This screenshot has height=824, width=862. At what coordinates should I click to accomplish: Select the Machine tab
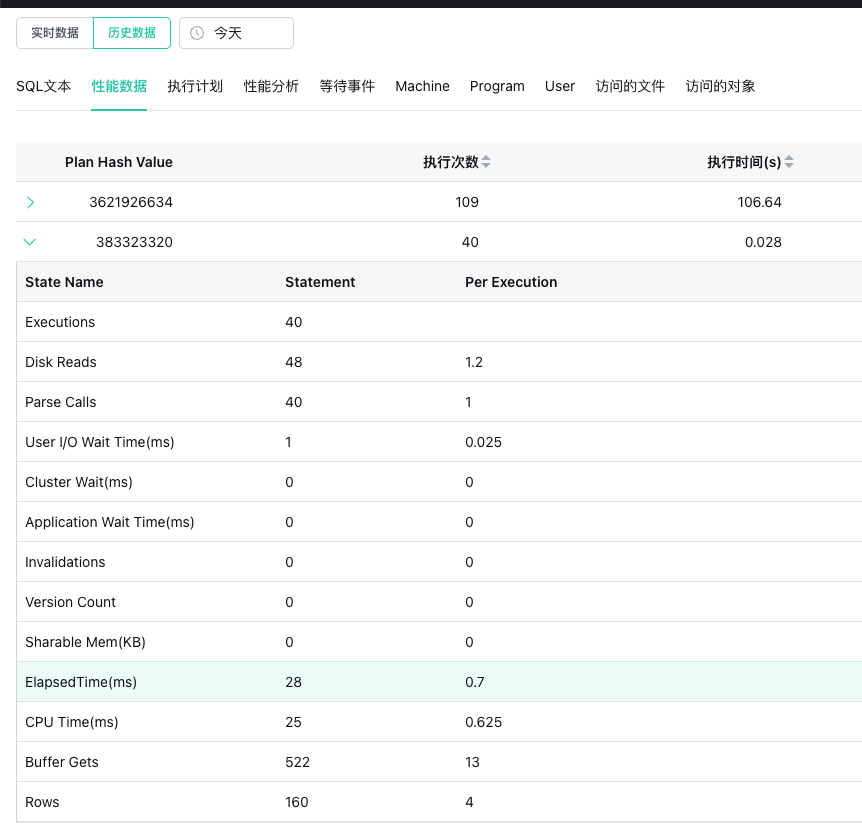coord(422,86)
